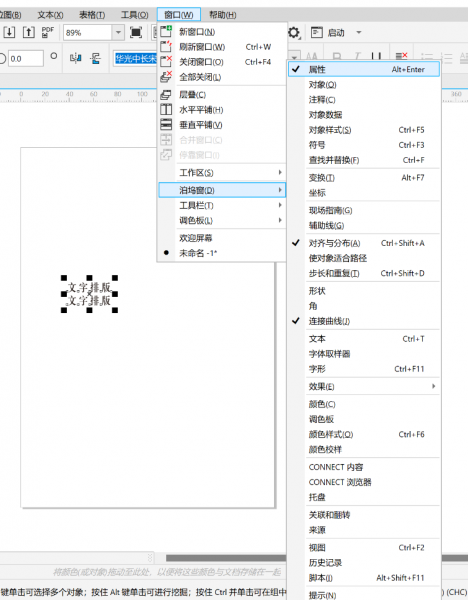Click the 启动 launcher icon

[x=316, y=33]
